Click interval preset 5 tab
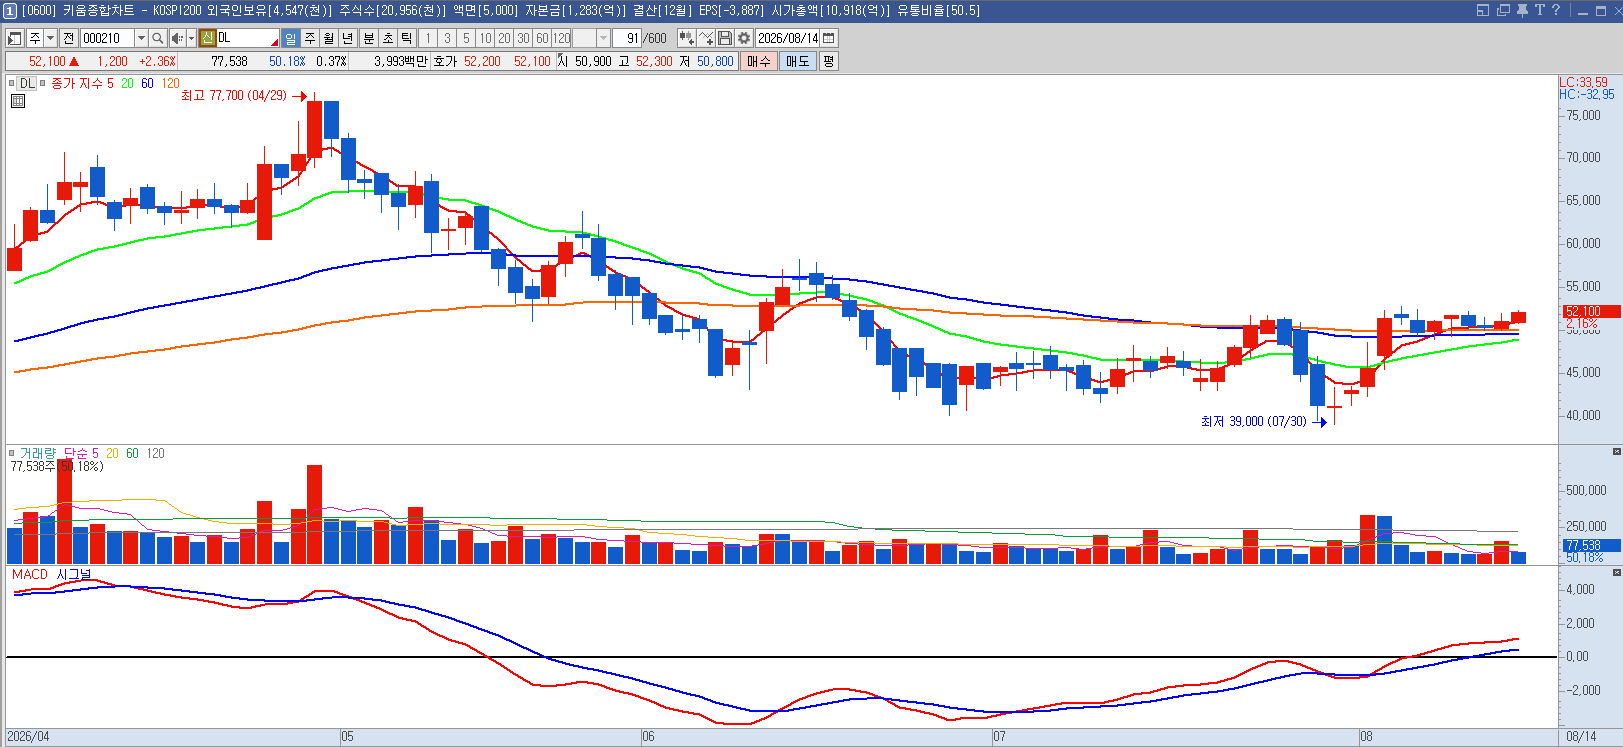The width and height of the screenshot is (1623, 747). coord(466,38)
